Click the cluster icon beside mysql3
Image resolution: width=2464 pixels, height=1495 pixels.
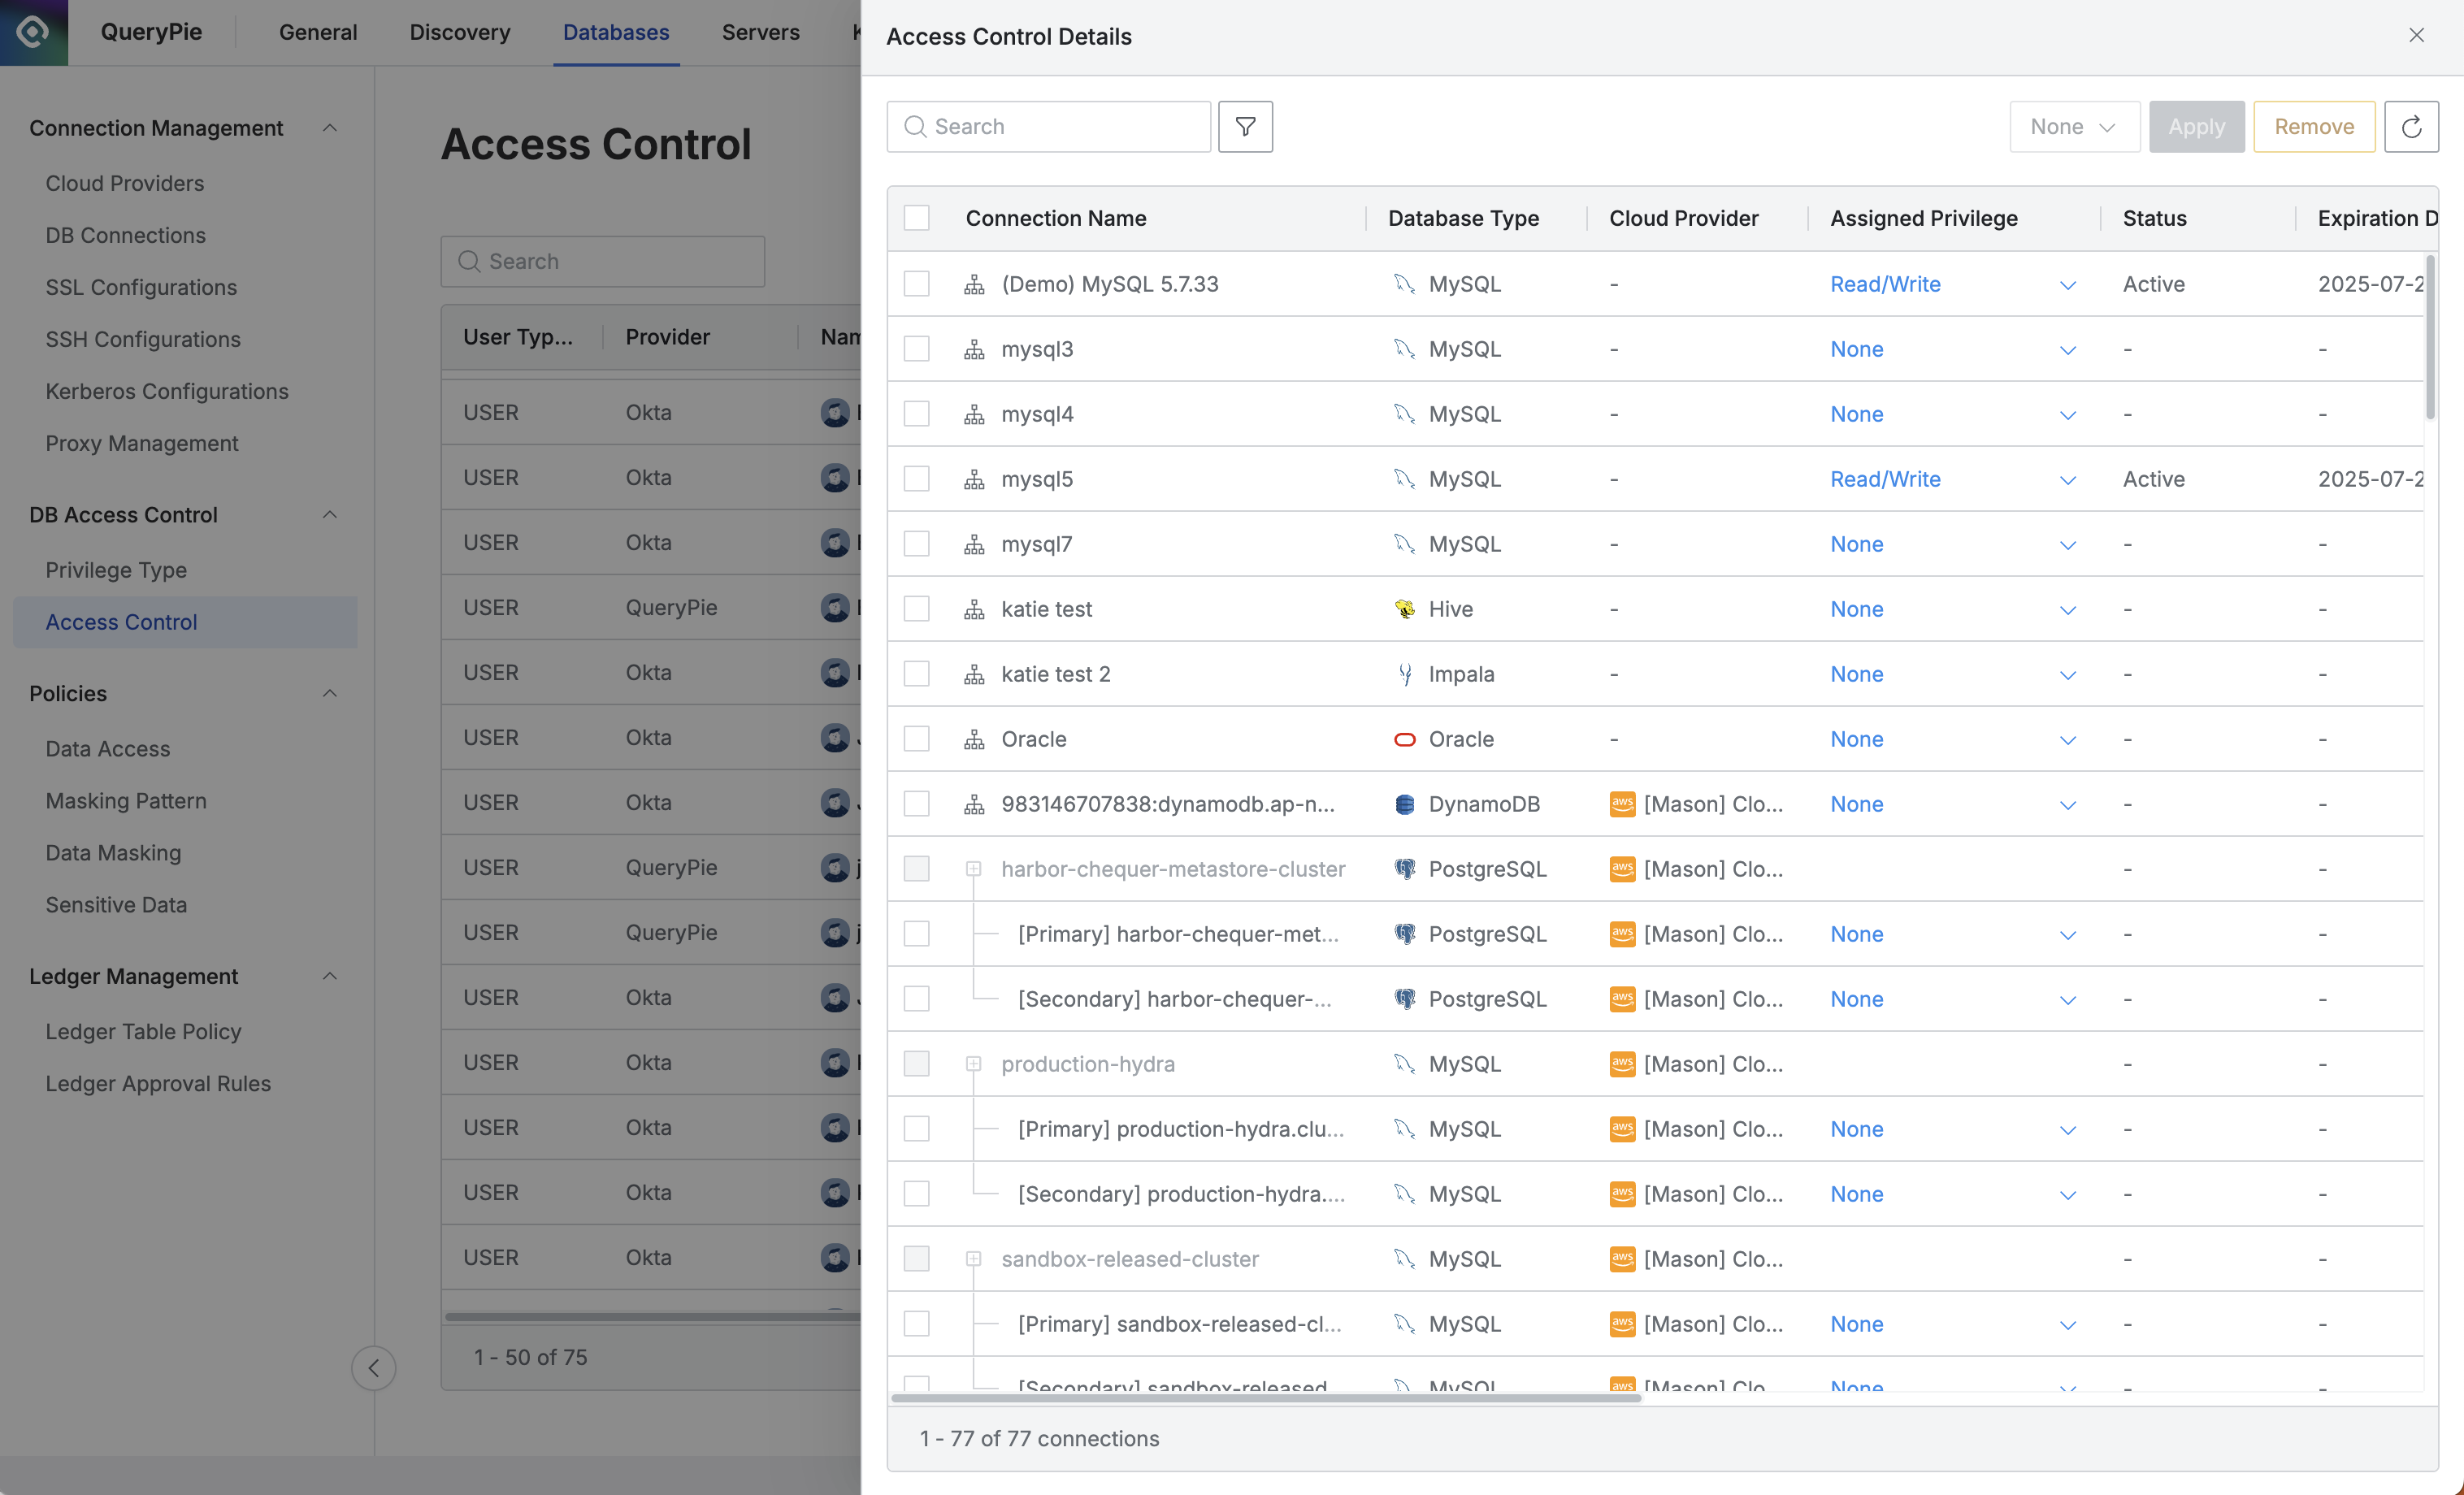[973, 349]
